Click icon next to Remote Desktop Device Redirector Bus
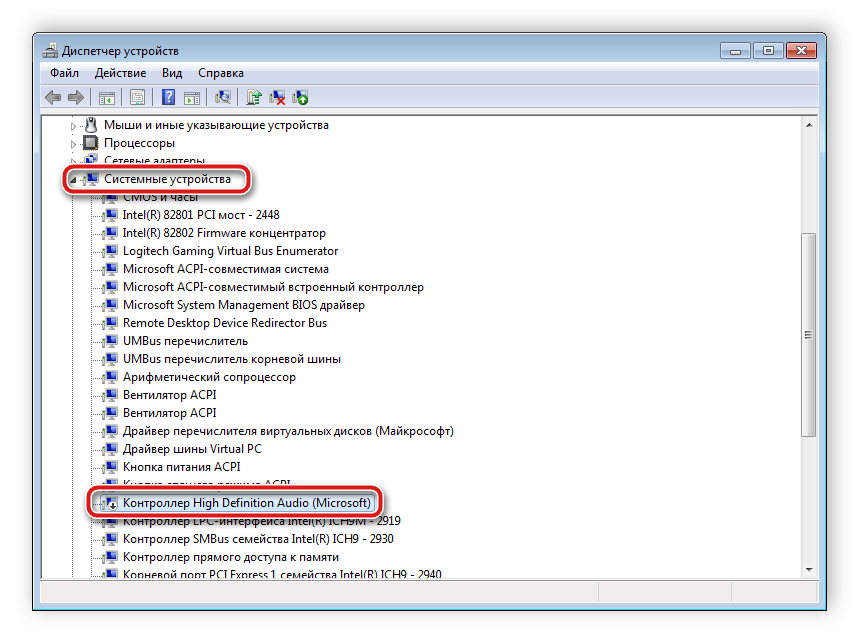 110,323
